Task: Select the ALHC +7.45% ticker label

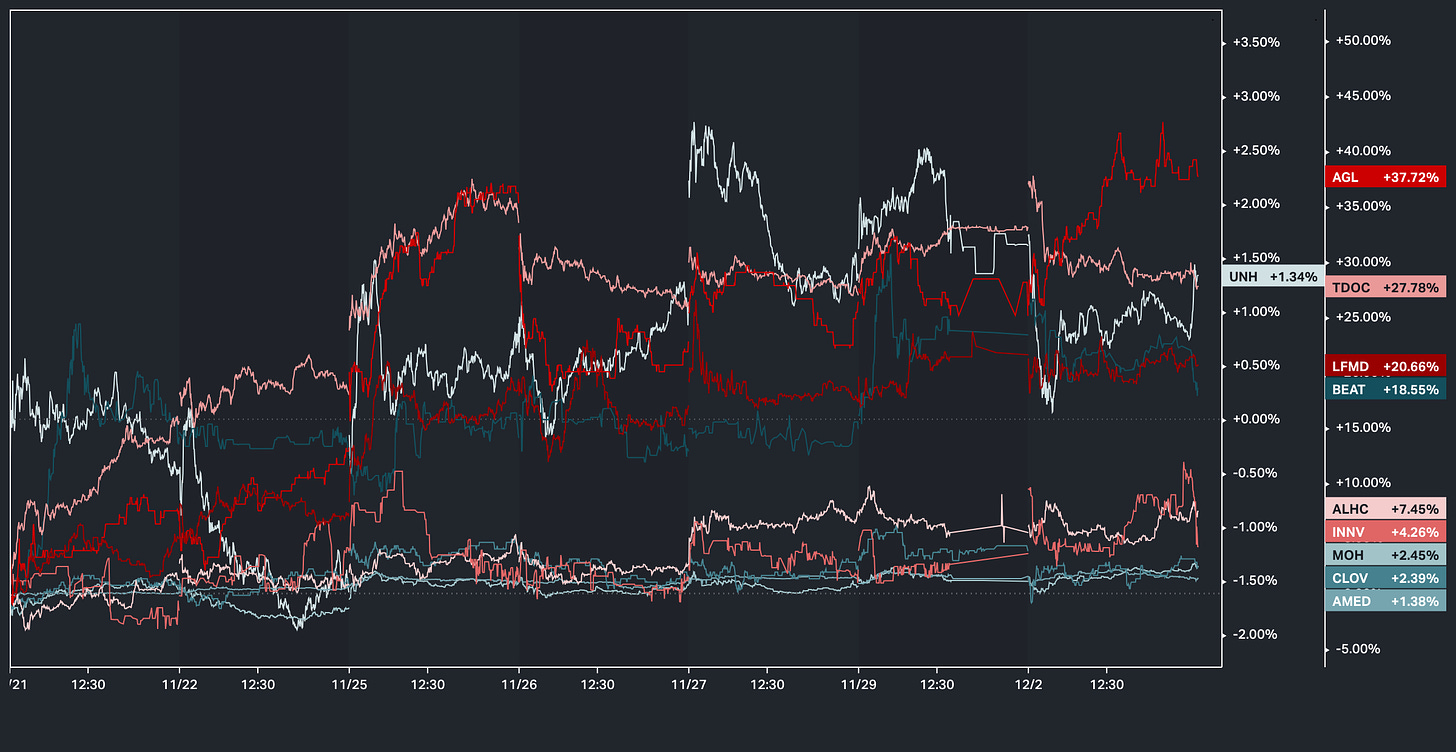Action: pos(1386,508)
